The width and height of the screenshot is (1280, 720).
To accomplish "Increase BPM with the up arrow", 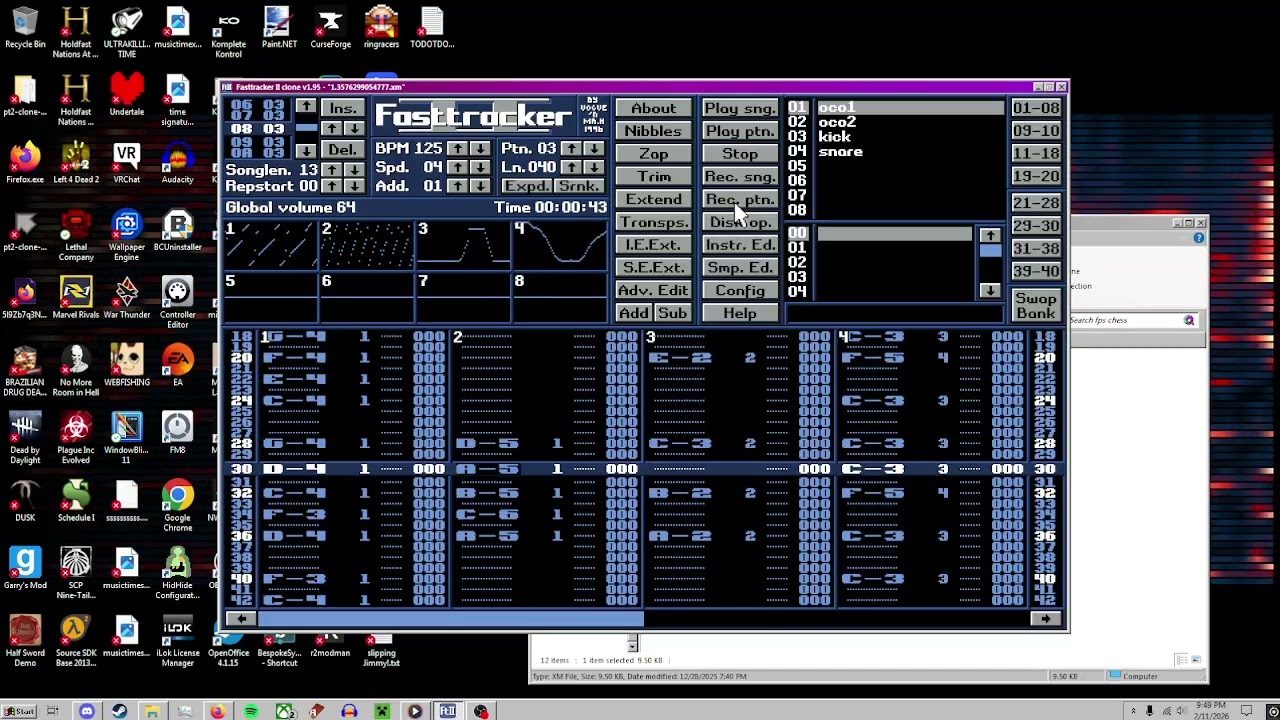I will coord(457,148).
